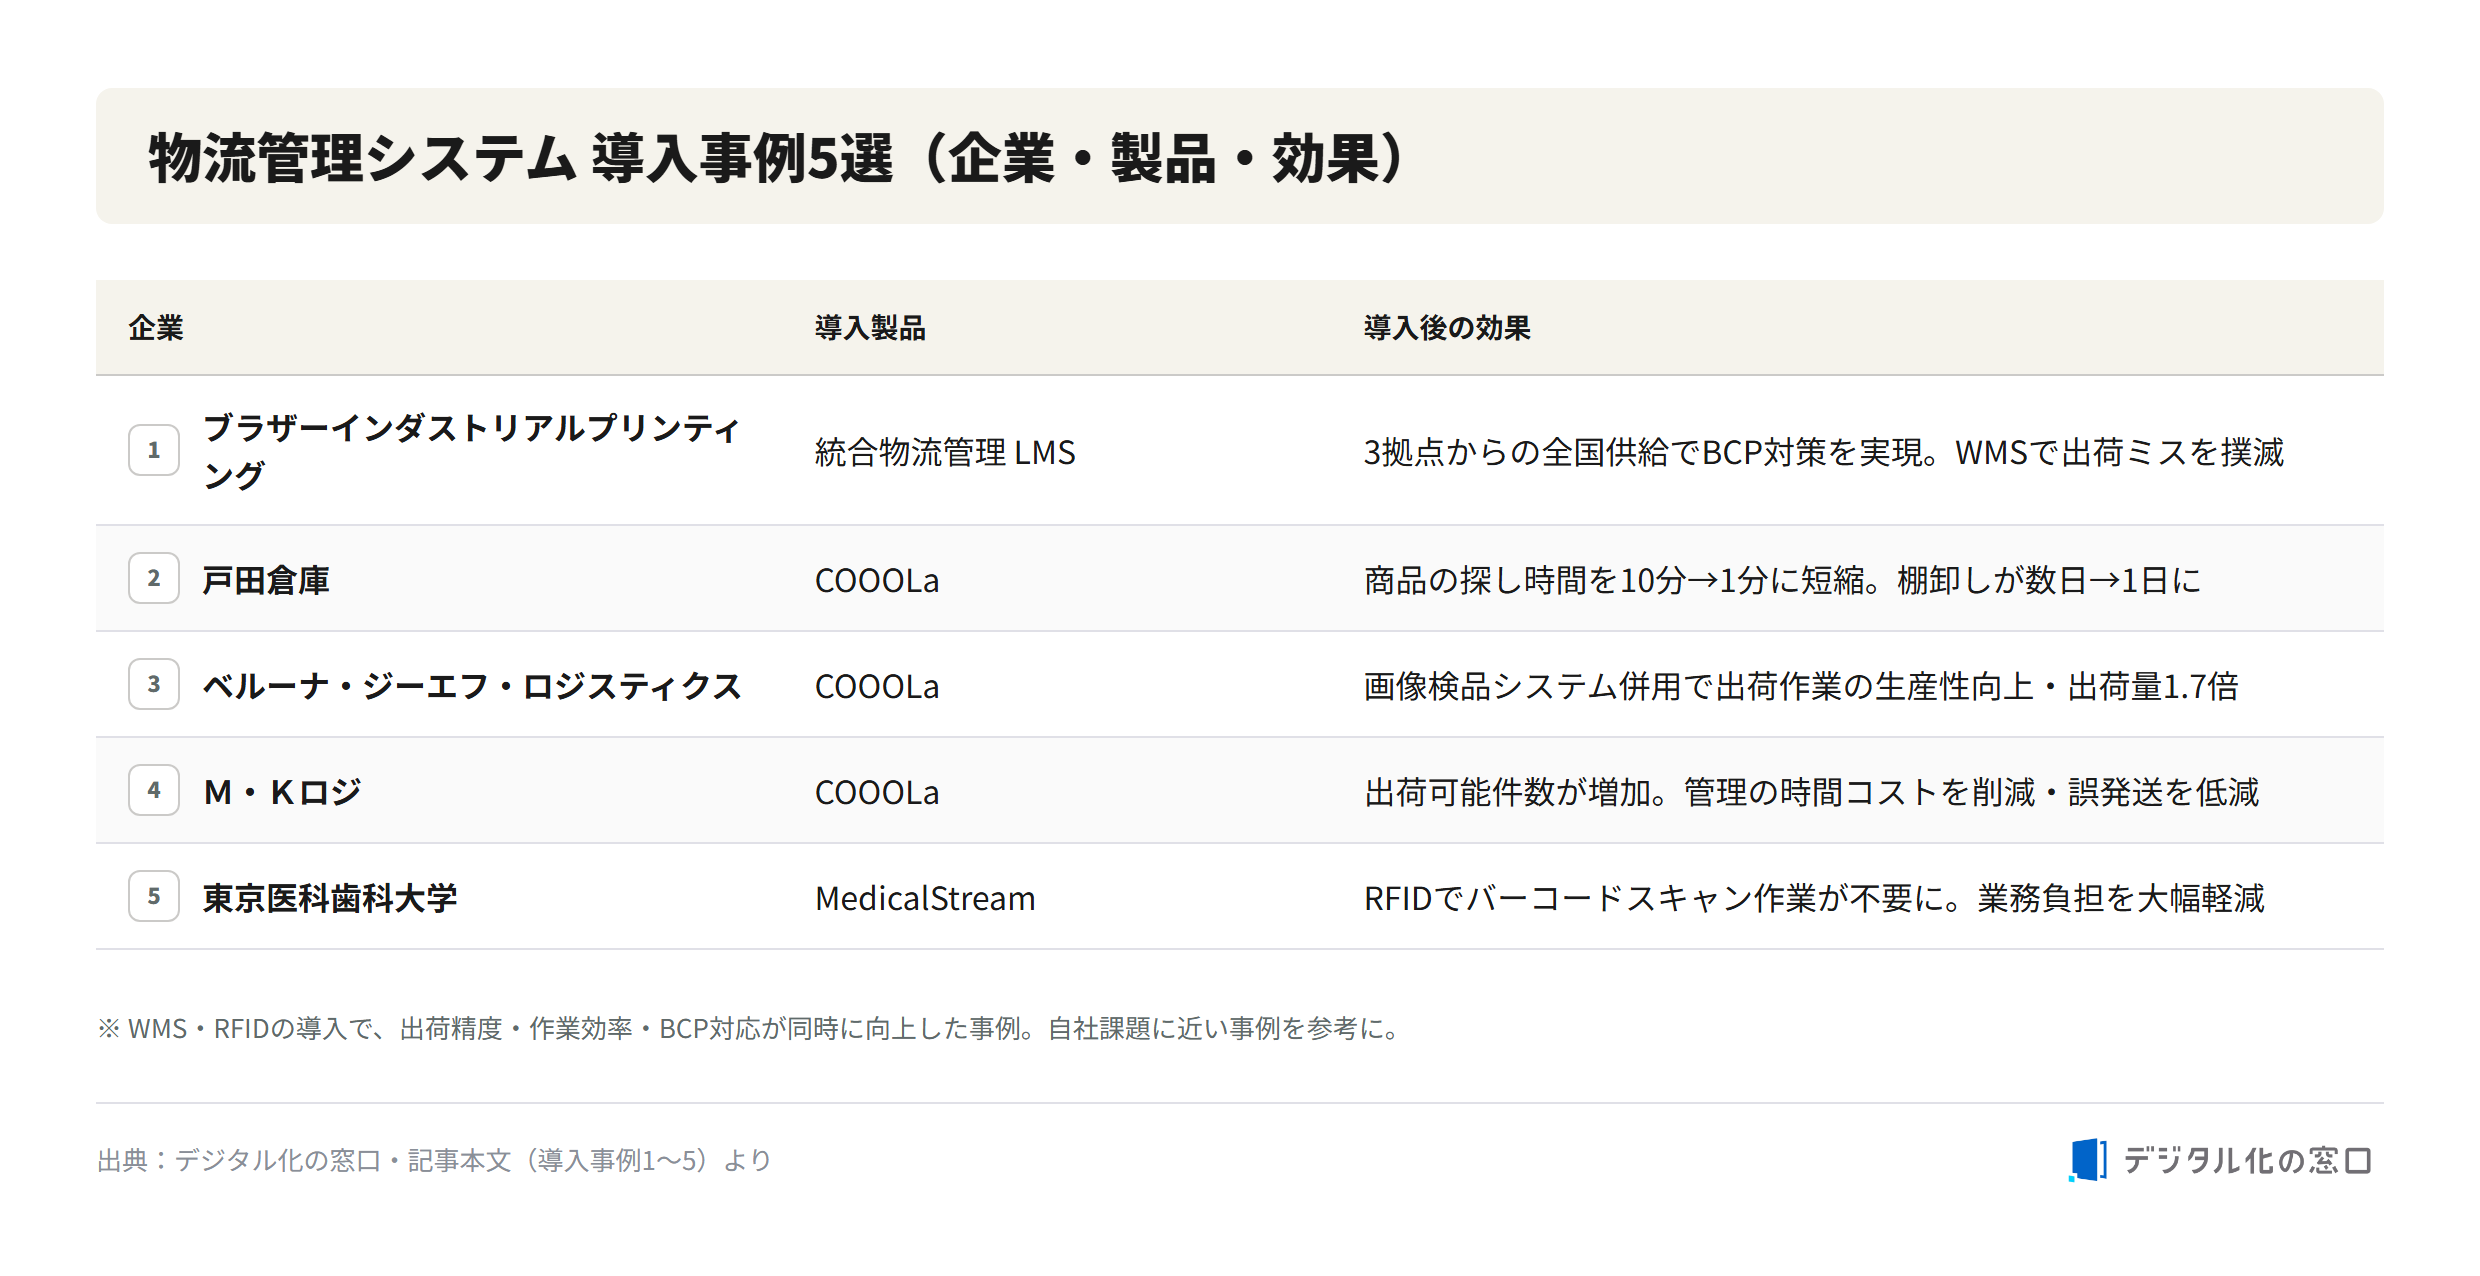Click the number 3 badge beside ベルーナ・ジーエフ・ロジスティクス

click(x=154, y=684)
